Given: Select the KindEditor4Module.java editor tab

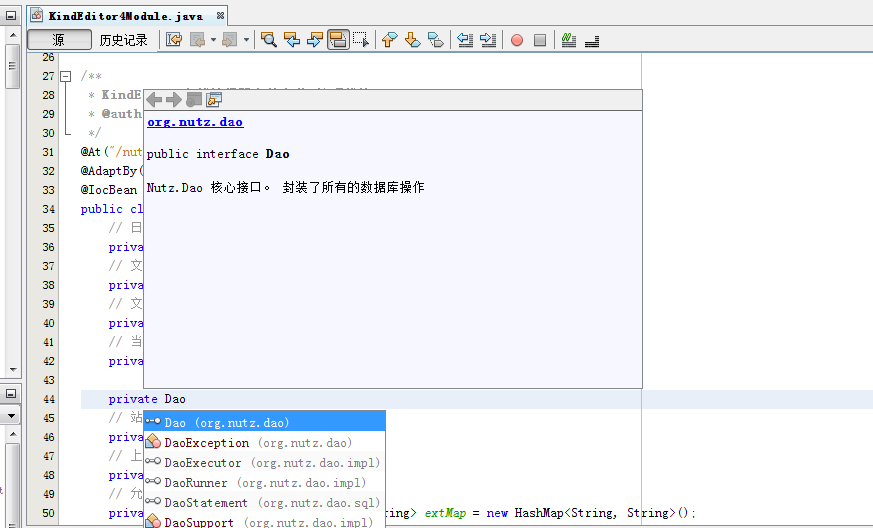Looking at the screenshot, I should [125, 16].
